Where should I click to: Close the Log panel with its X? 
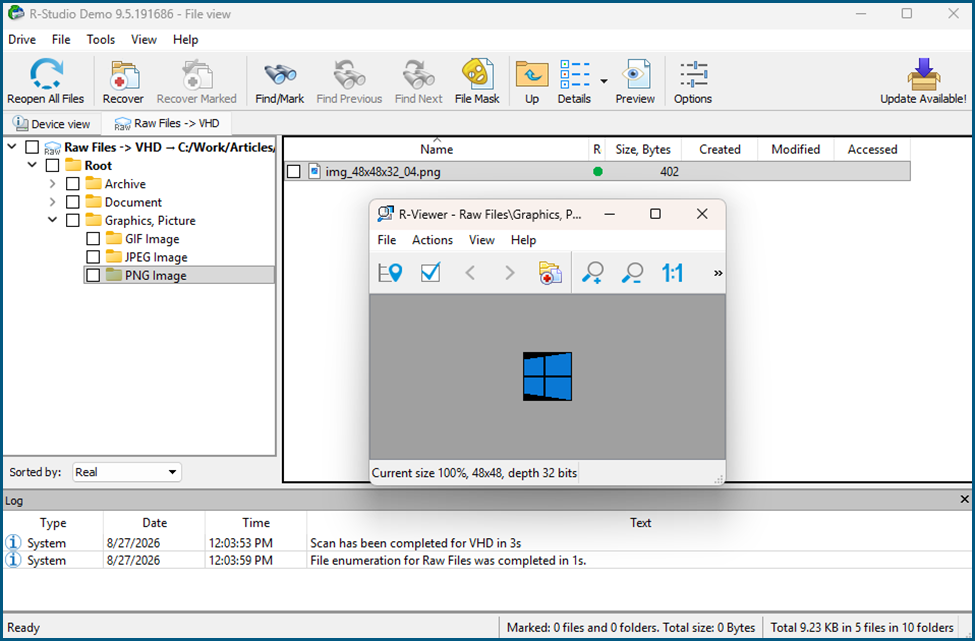click(x=964, y=499)
